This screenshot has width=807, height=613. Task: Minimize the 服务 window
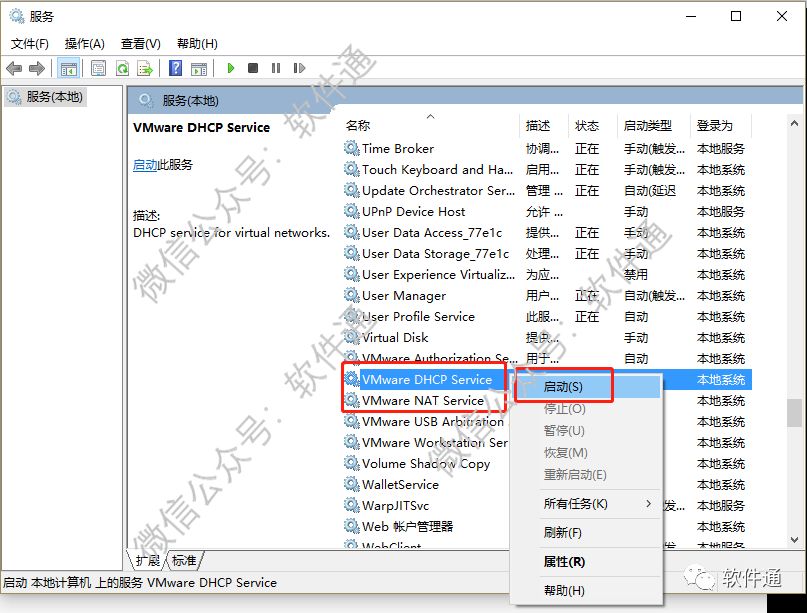point(691,16)
